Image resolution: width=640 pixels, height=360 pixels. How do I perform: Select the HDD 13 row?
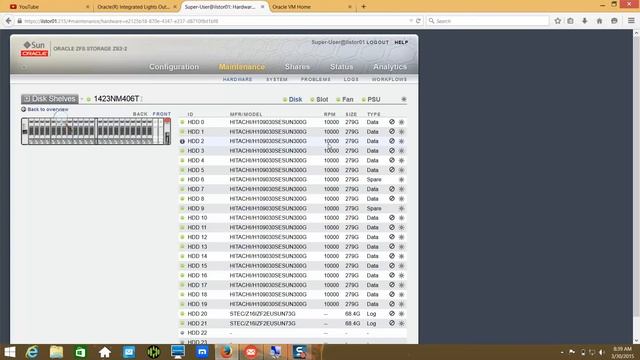293,247
